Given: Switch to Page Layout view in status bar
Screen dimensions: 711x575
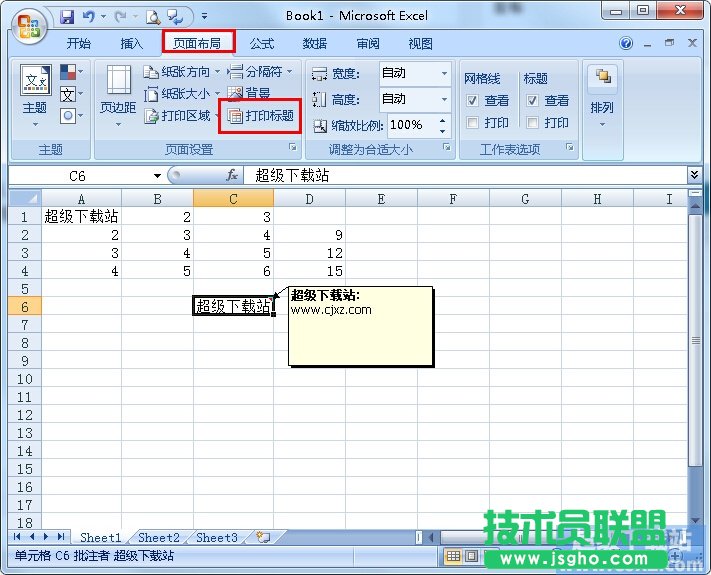Looking at the screenshot, I should coord(472,556).
